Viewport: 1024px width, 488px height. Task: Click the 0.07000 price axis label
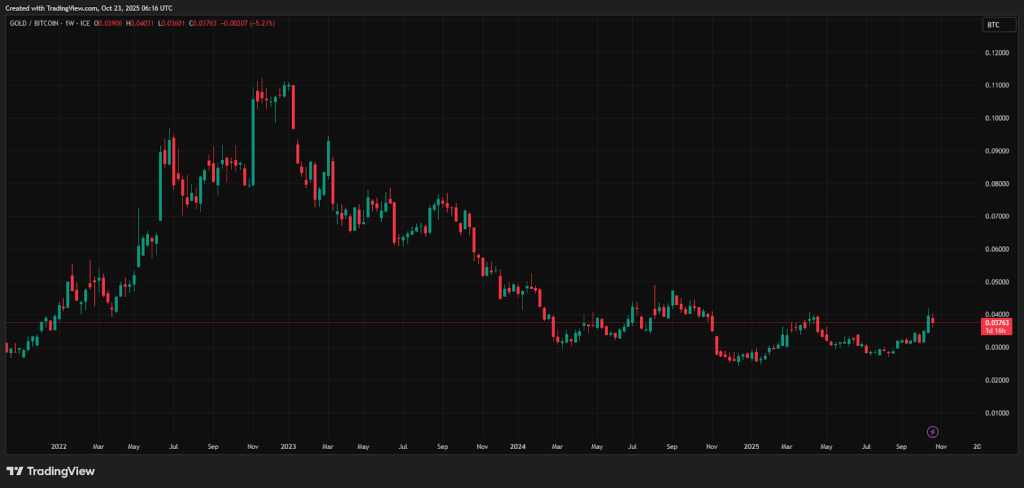point(997,216)
